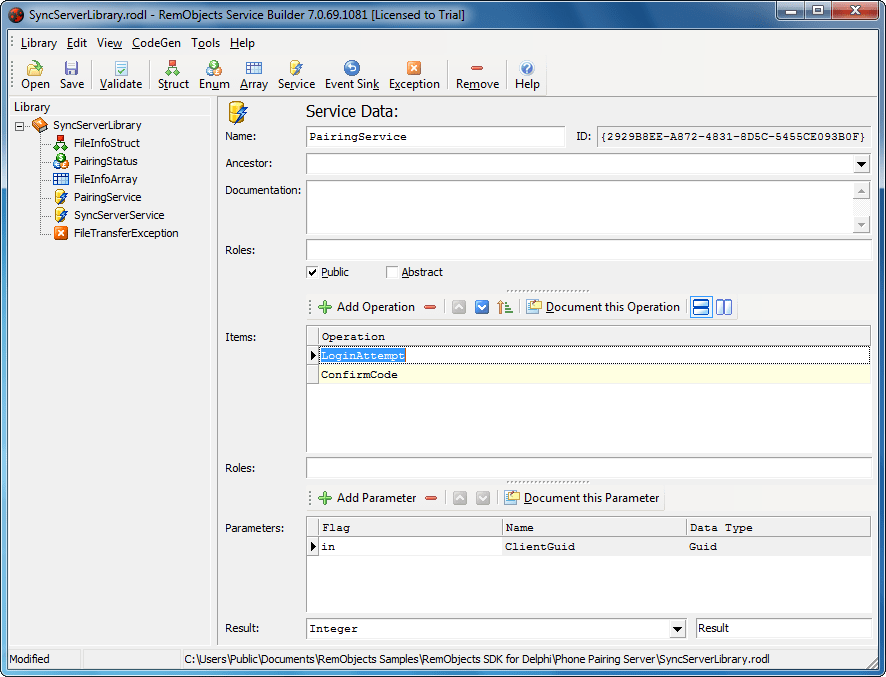Click the Guid data type cell

[779, 546]
